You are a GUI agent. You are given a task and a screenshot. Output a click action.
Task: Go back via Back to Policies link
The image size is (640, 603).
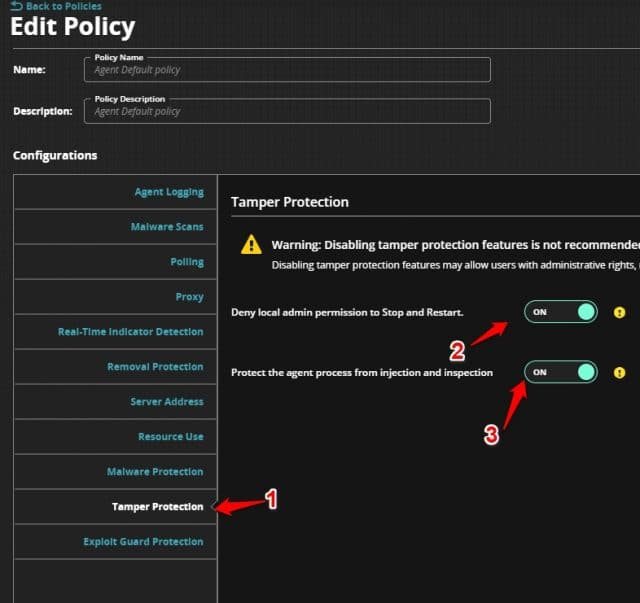[x=56, y=6]
